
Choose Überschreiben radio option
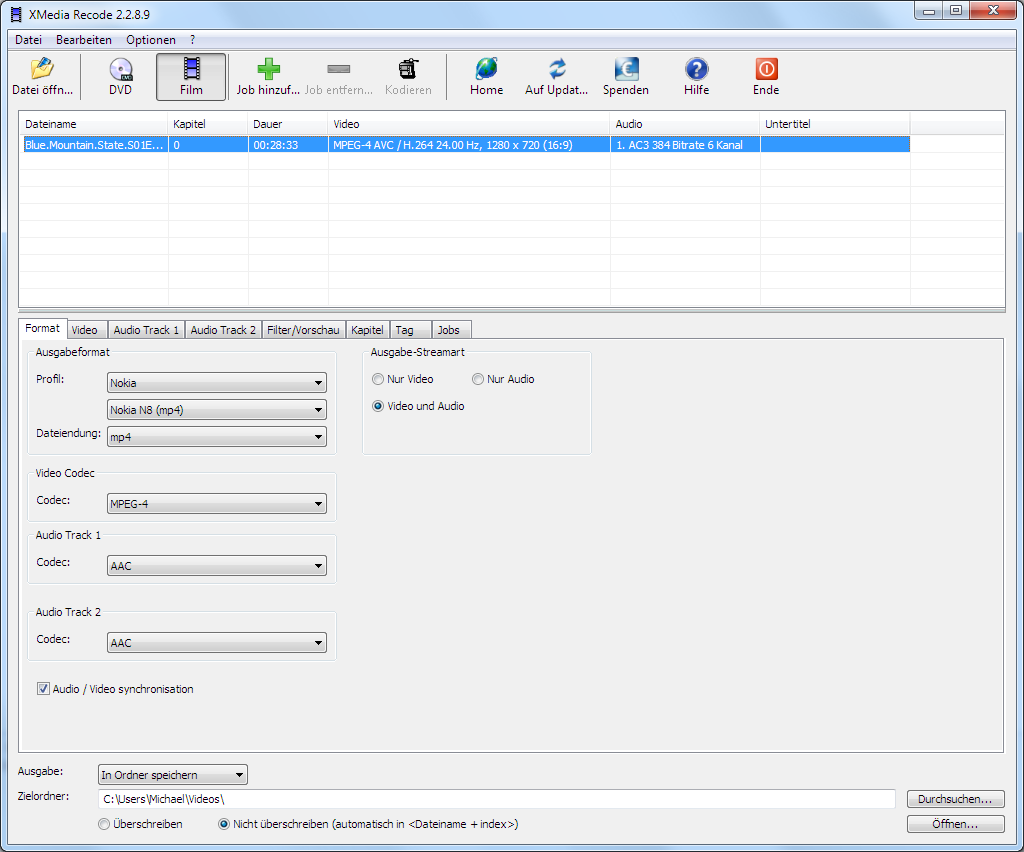103,824
